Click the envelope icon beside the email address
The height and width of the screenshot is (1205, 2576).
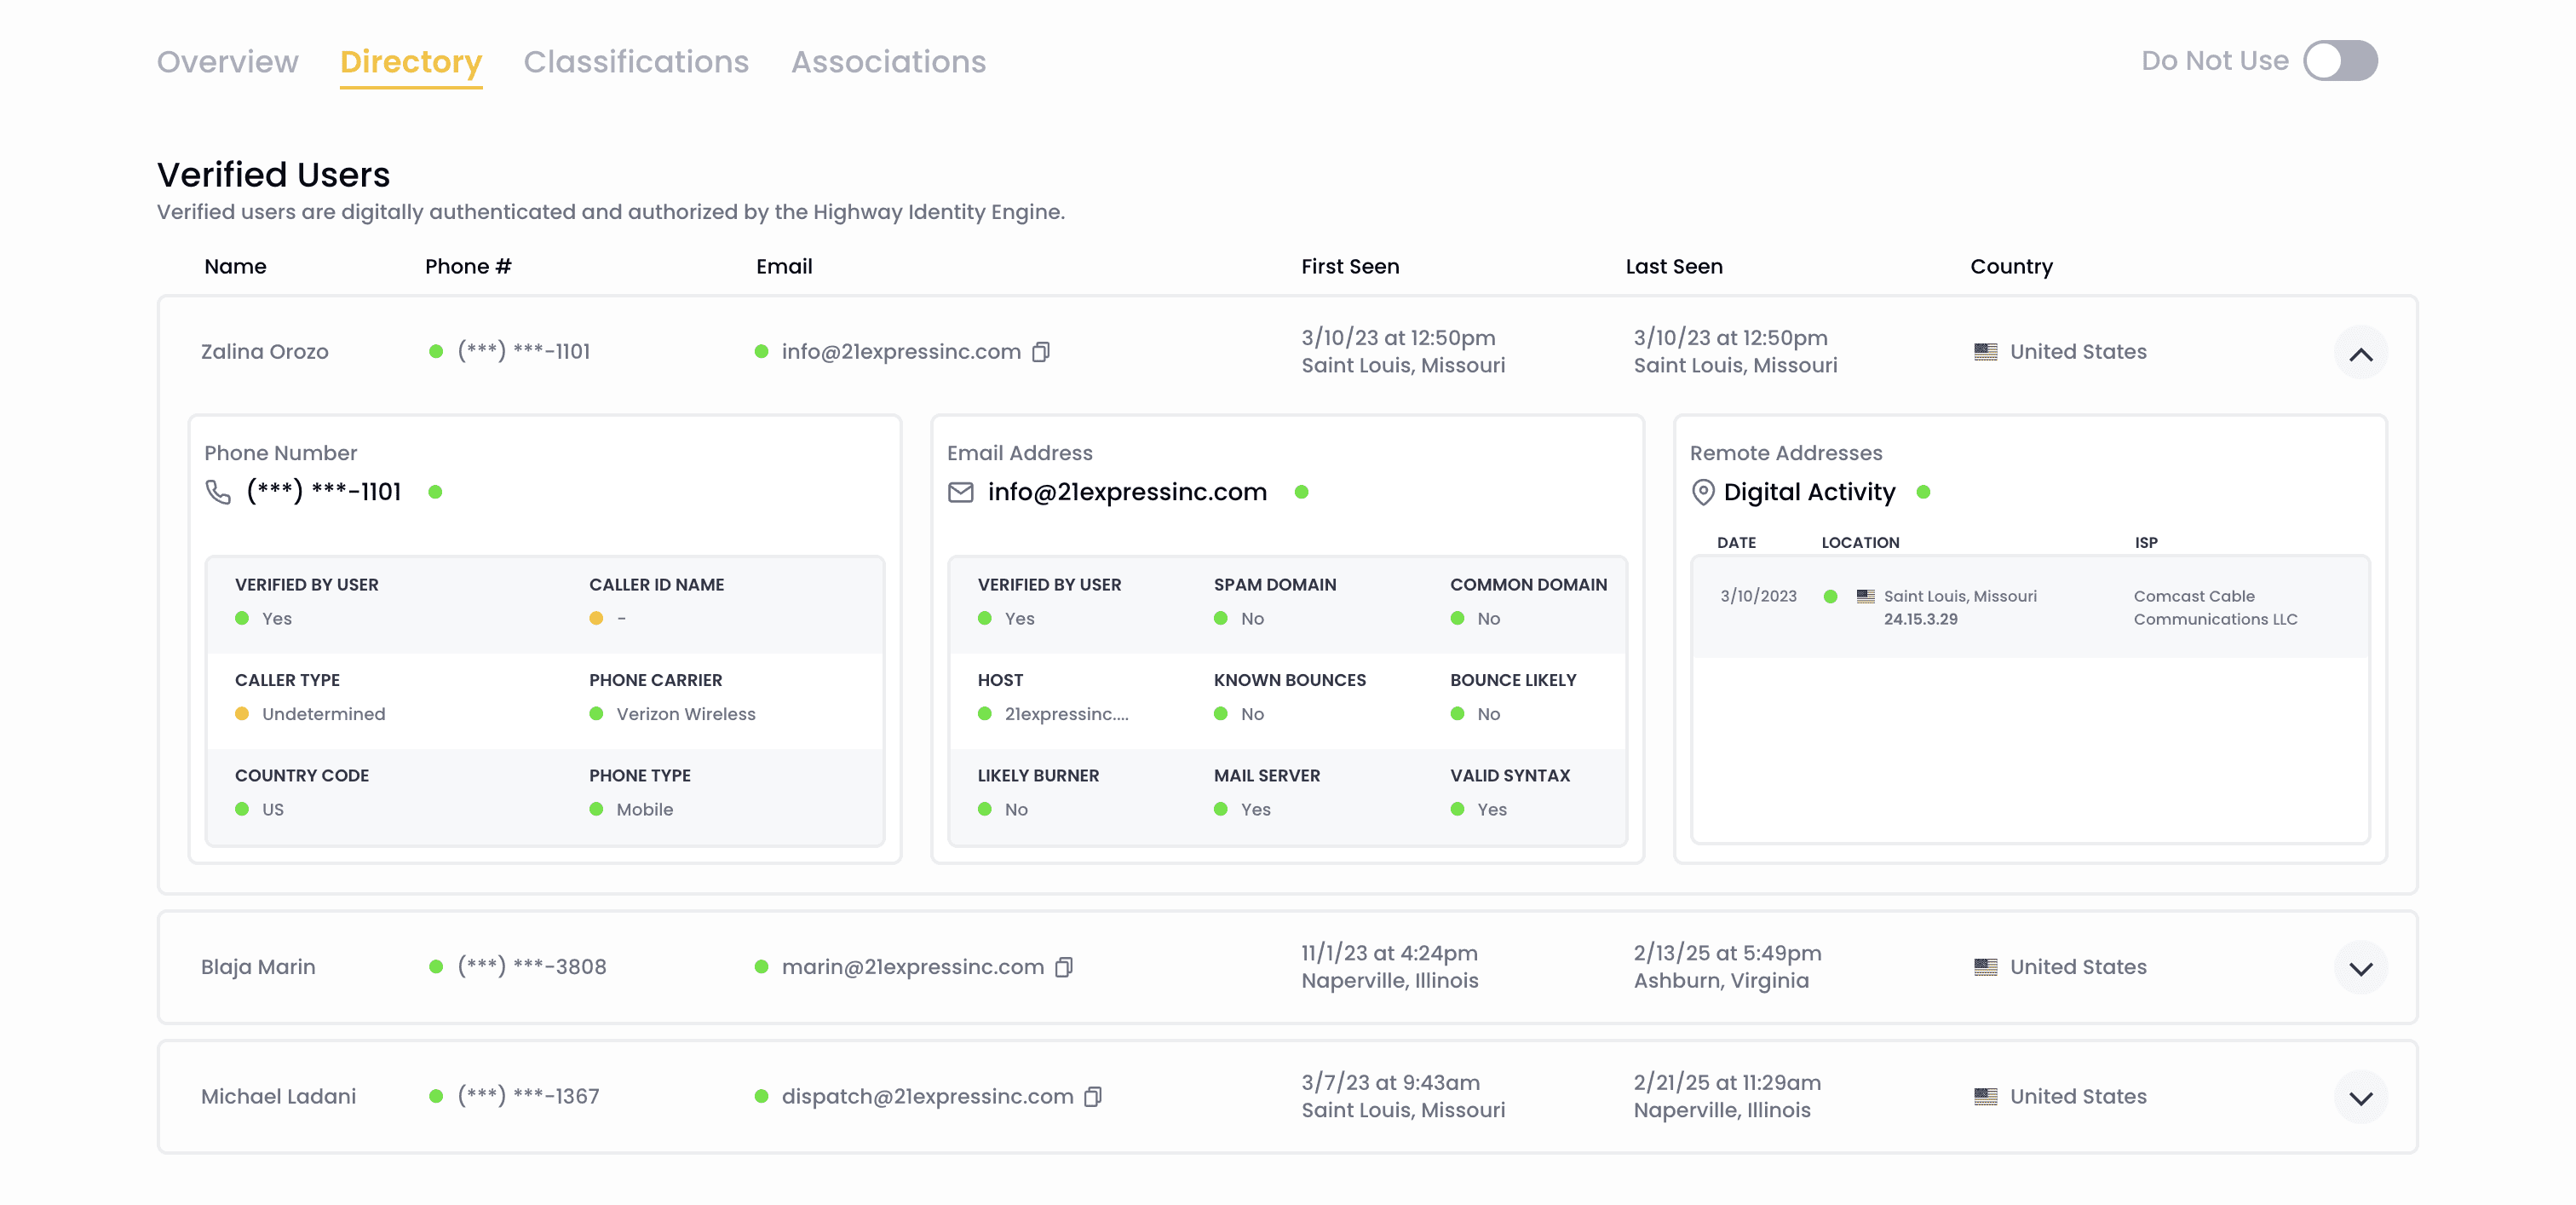tap(960, 492)
